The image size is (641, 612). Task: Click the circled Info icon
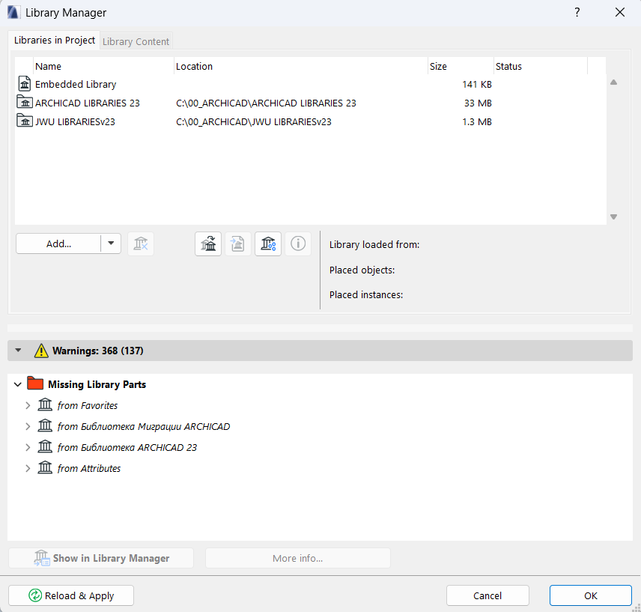(x=298, y=244)
